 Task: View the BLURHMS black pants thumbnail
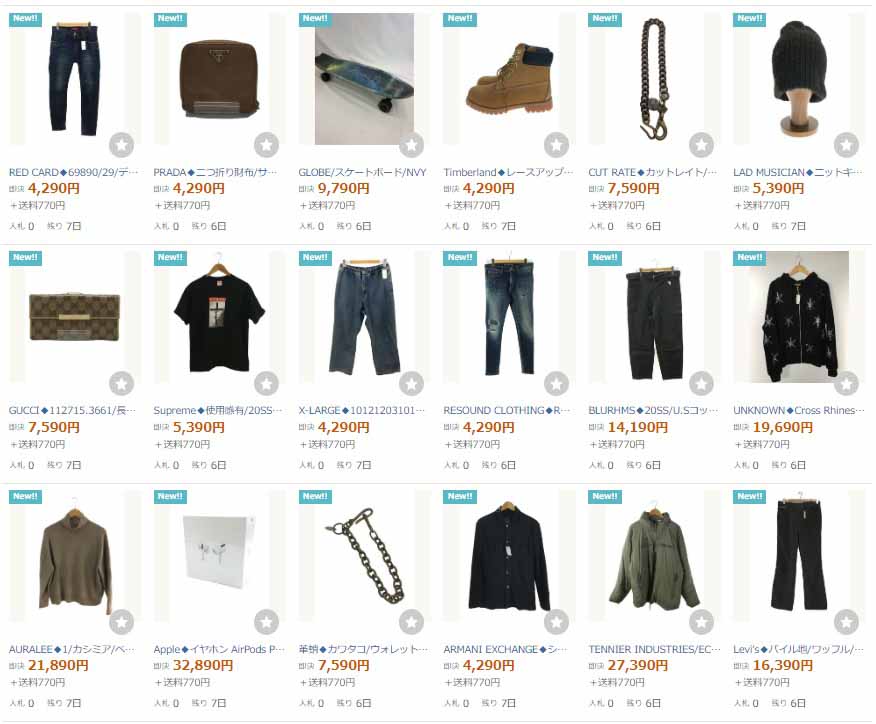tap(654, 317)
